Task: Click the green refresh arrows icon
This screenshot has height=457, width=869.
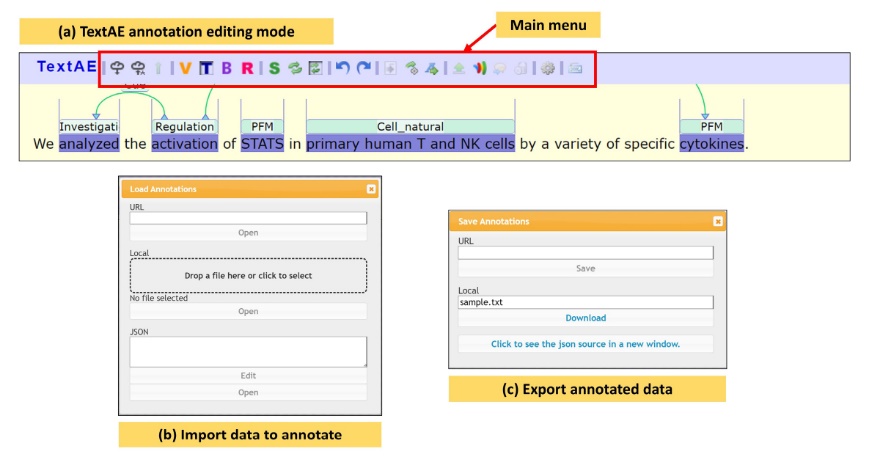Action: (295, 68)
